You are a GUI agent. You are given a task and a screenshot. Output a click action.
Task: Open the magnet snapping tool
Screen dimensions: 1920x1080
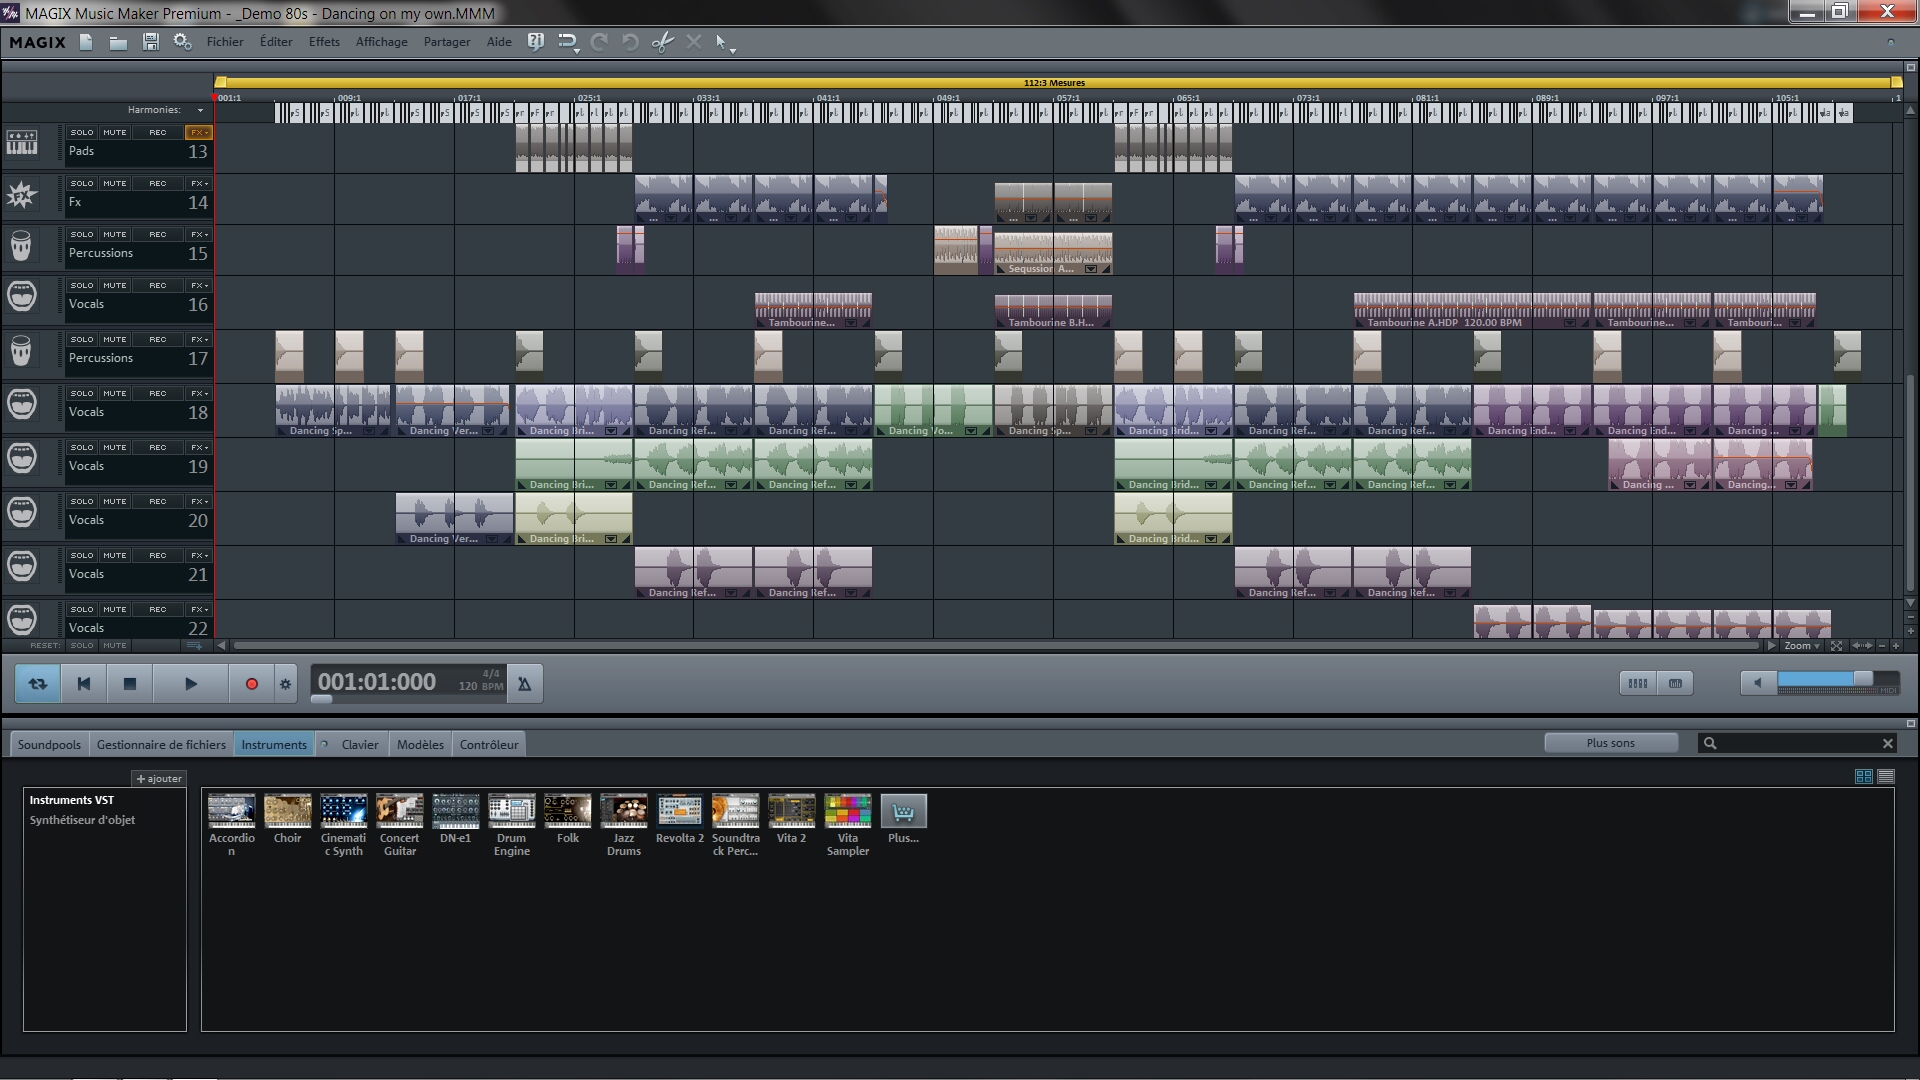(567, 42)
